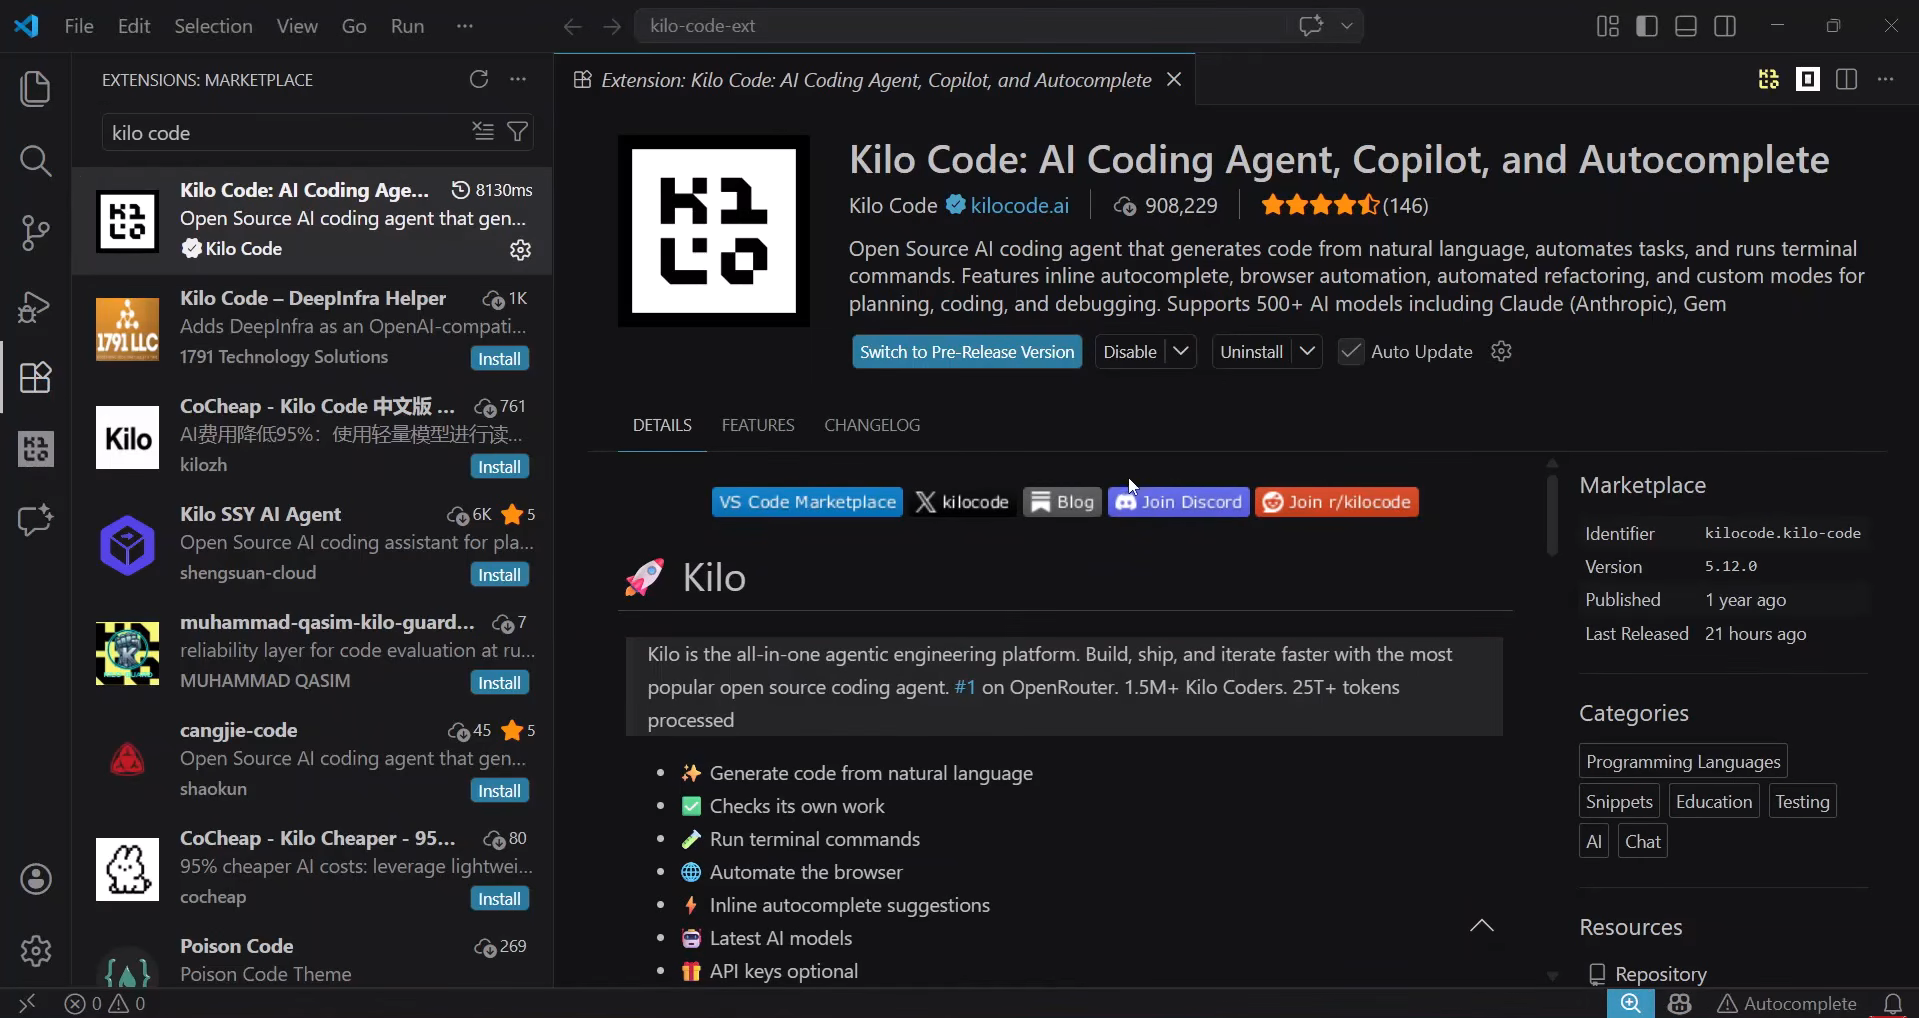Open notifications bell in status bar
The height and width of the screenshot is (1018, 1919).
[1893, 1003]
